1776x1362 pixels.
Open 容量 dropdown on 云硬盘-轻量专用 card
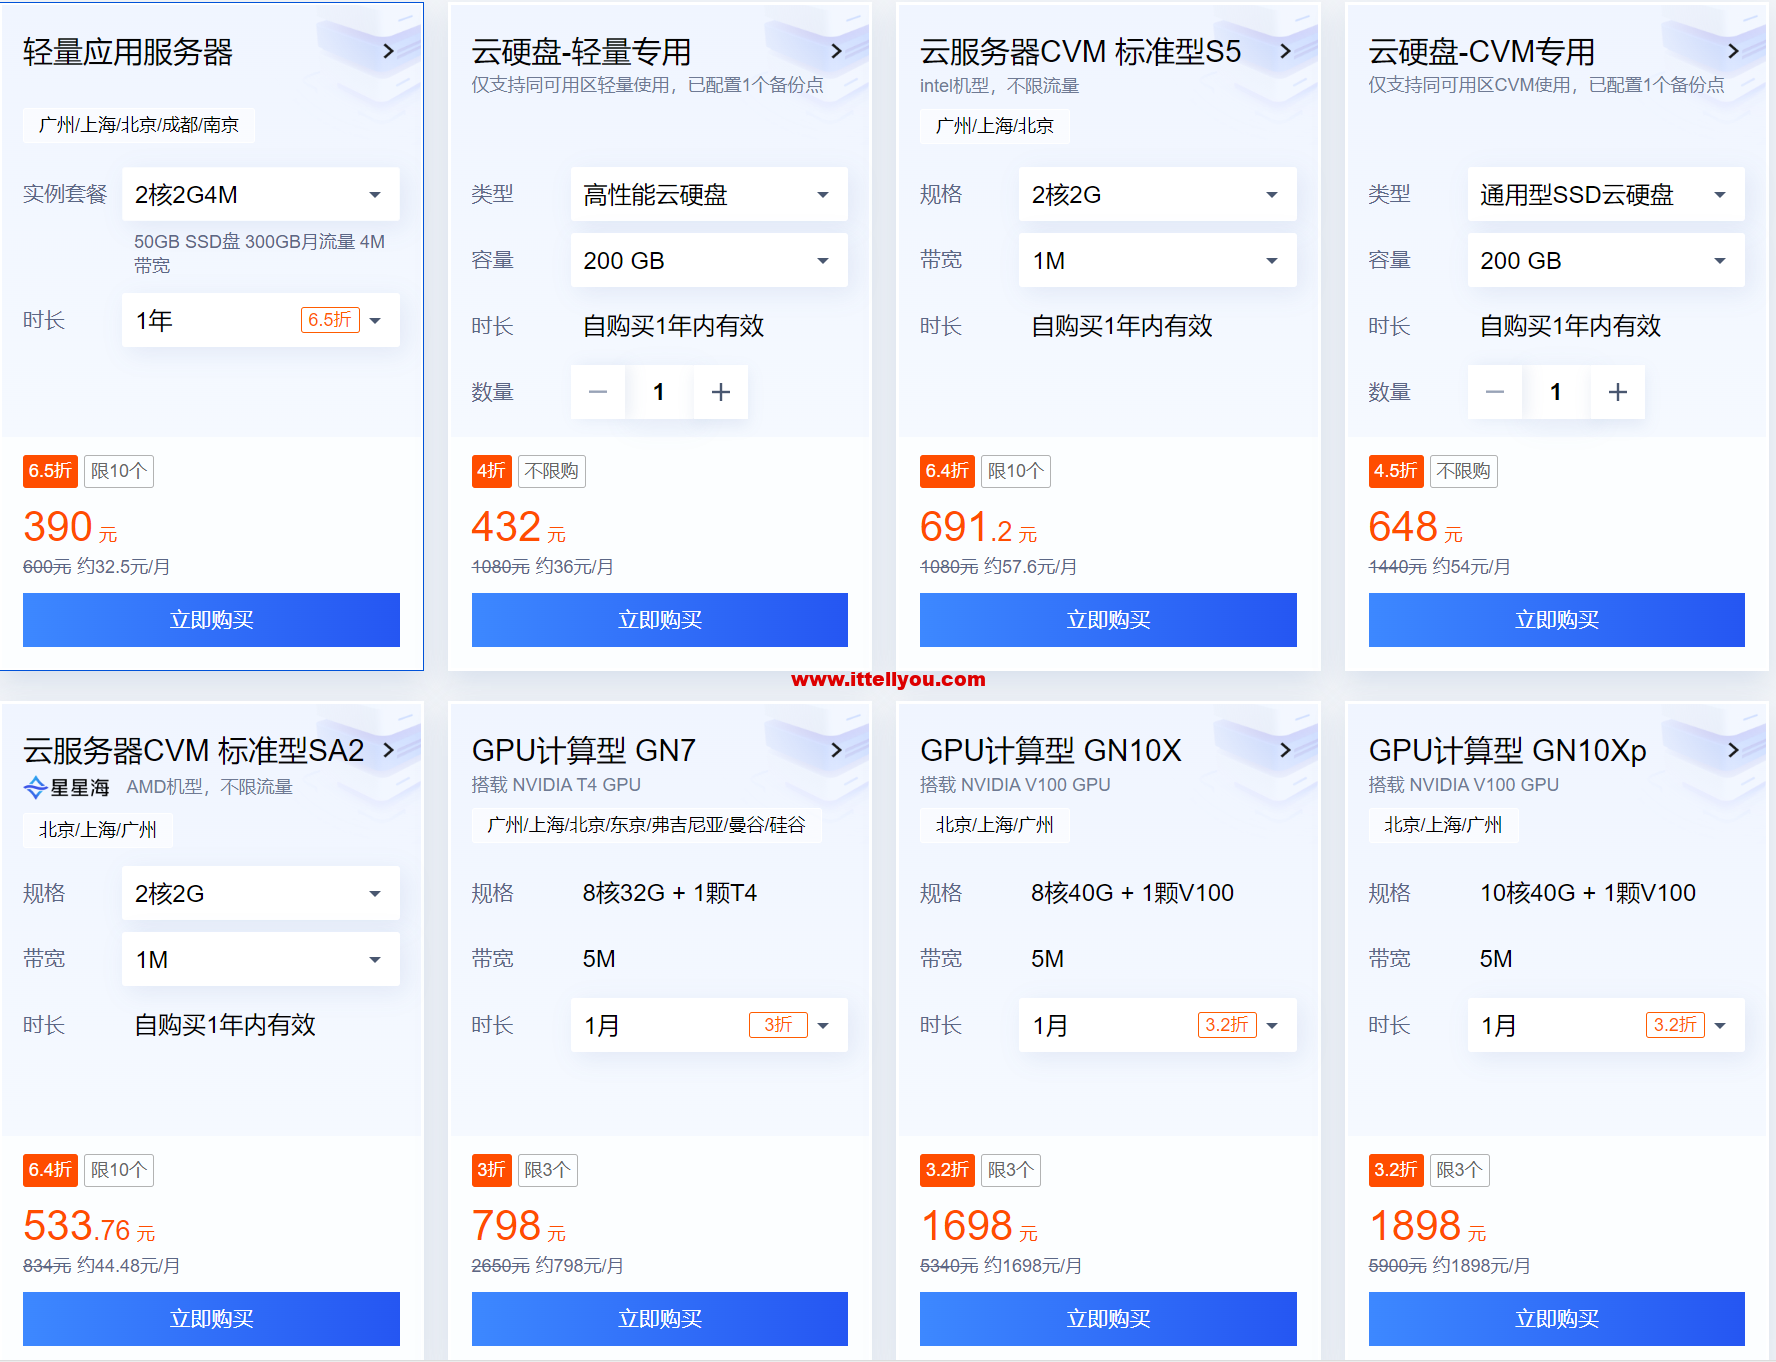pos(709,260)
